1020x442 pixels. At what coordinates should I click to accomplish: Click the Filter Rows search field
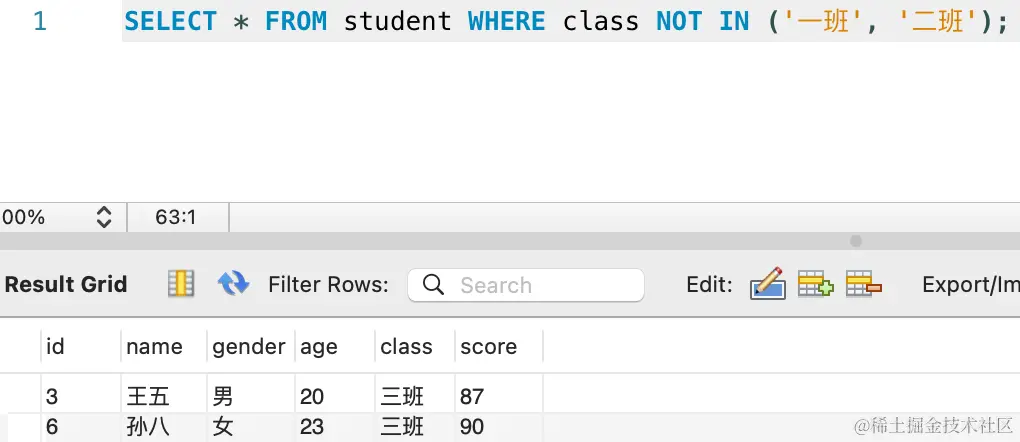[x=526, y=284]
